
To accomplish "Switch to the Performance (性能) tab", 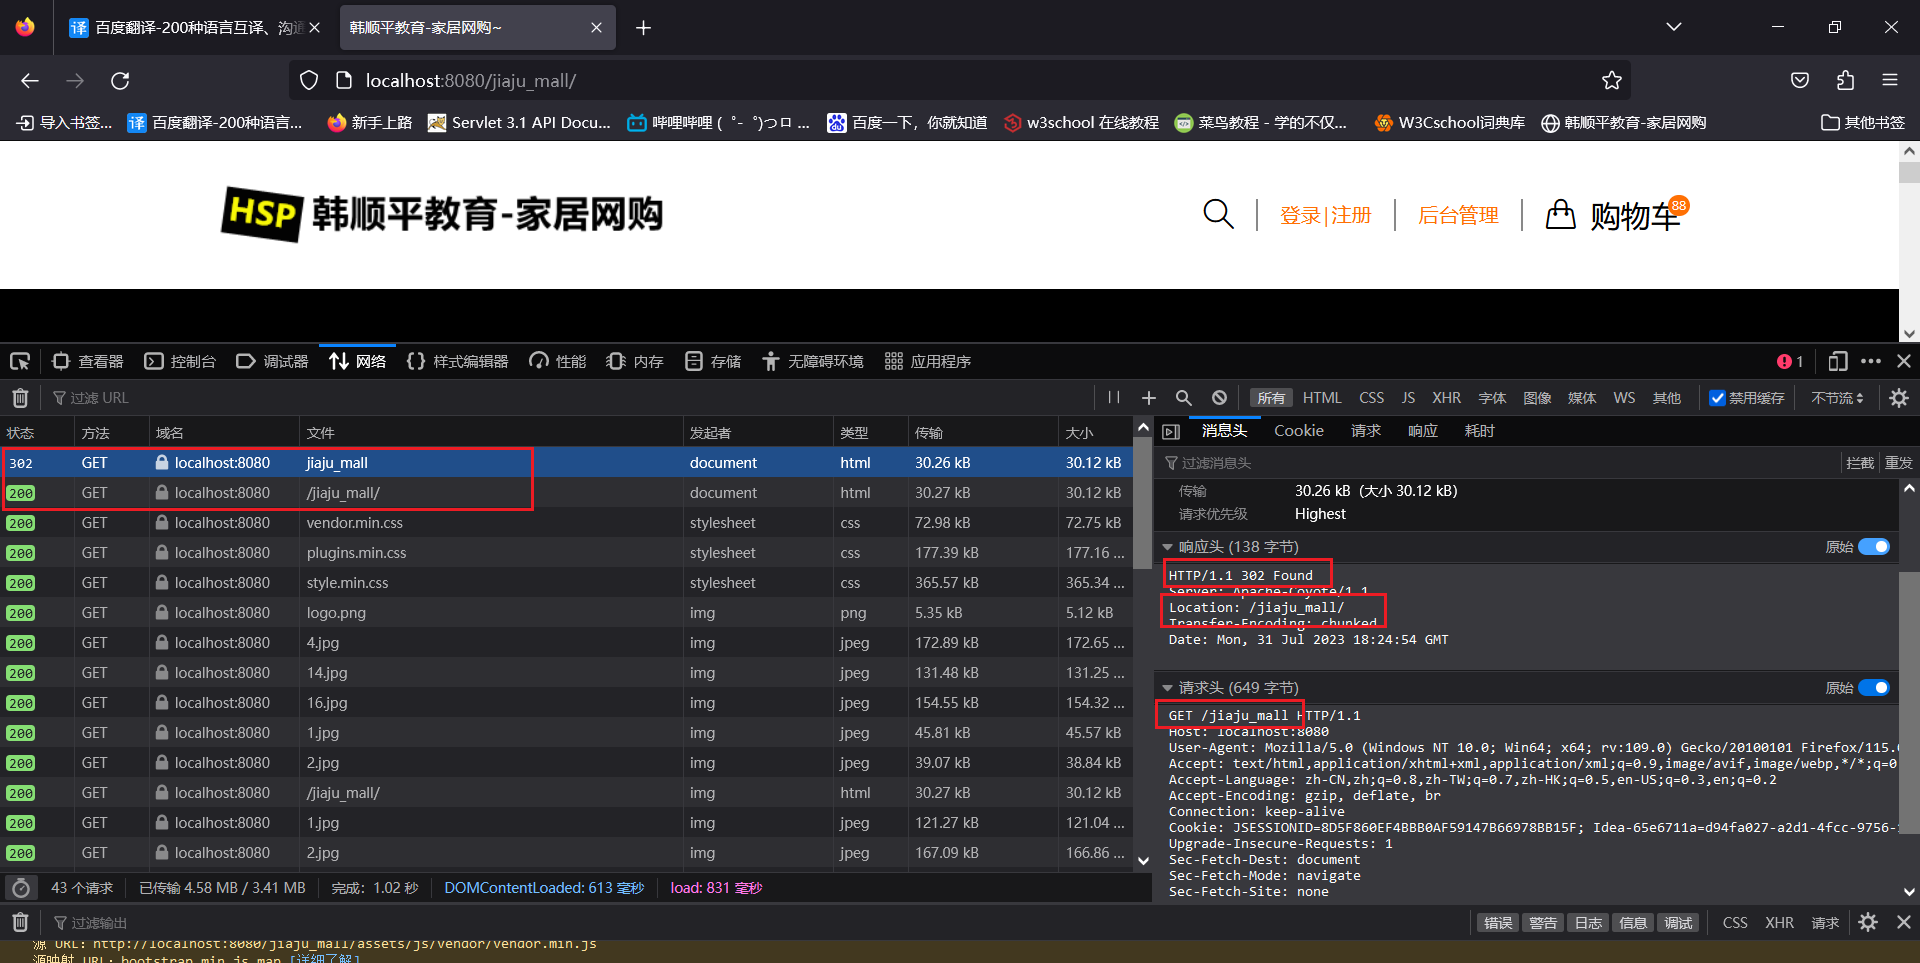I will [x=558, y=361].
